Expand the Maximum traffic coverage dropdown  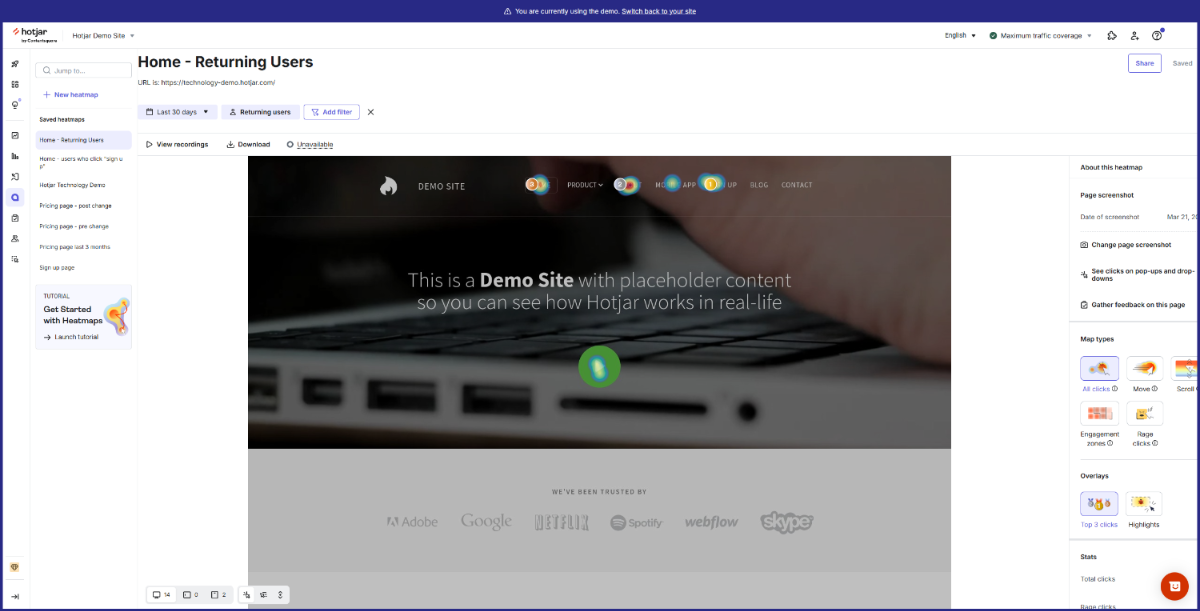[1040, 35]
